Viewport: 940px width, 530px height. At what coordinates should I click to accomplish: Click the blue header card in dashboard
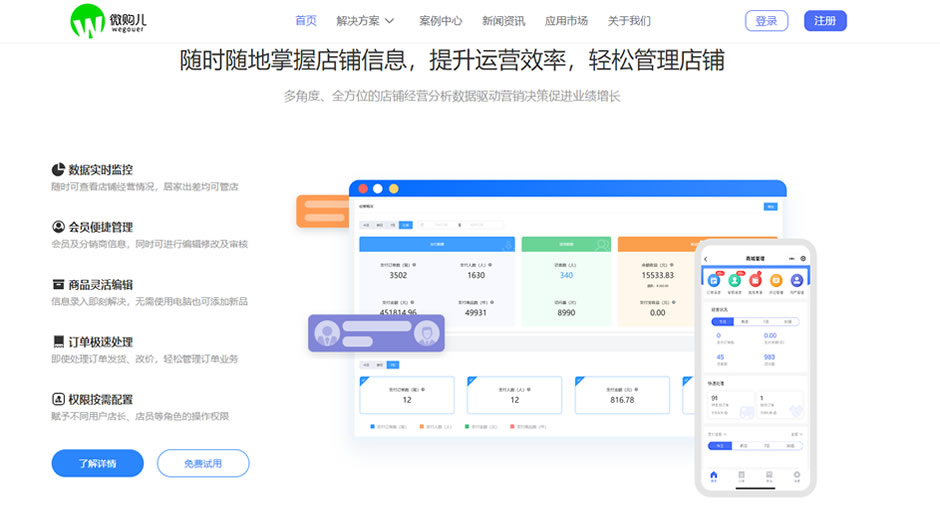(x=437, y=244)
